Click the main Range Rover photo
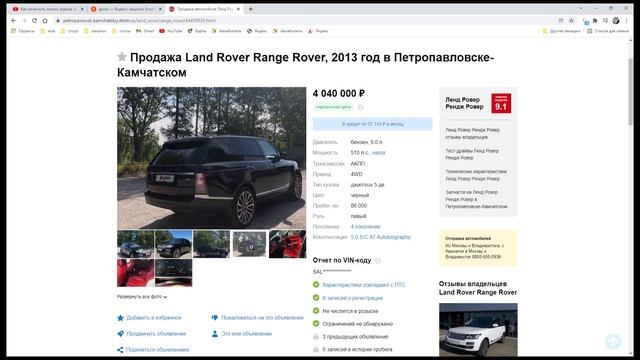The image size is (640, 360). point(211,158)
